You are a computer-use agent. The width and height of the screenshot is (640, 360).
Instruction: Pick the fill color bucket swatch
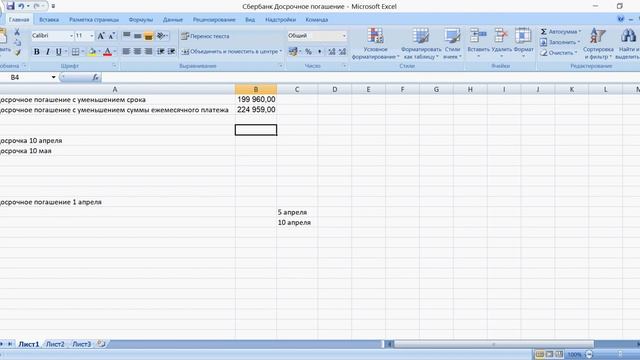(x=92, y=52)
